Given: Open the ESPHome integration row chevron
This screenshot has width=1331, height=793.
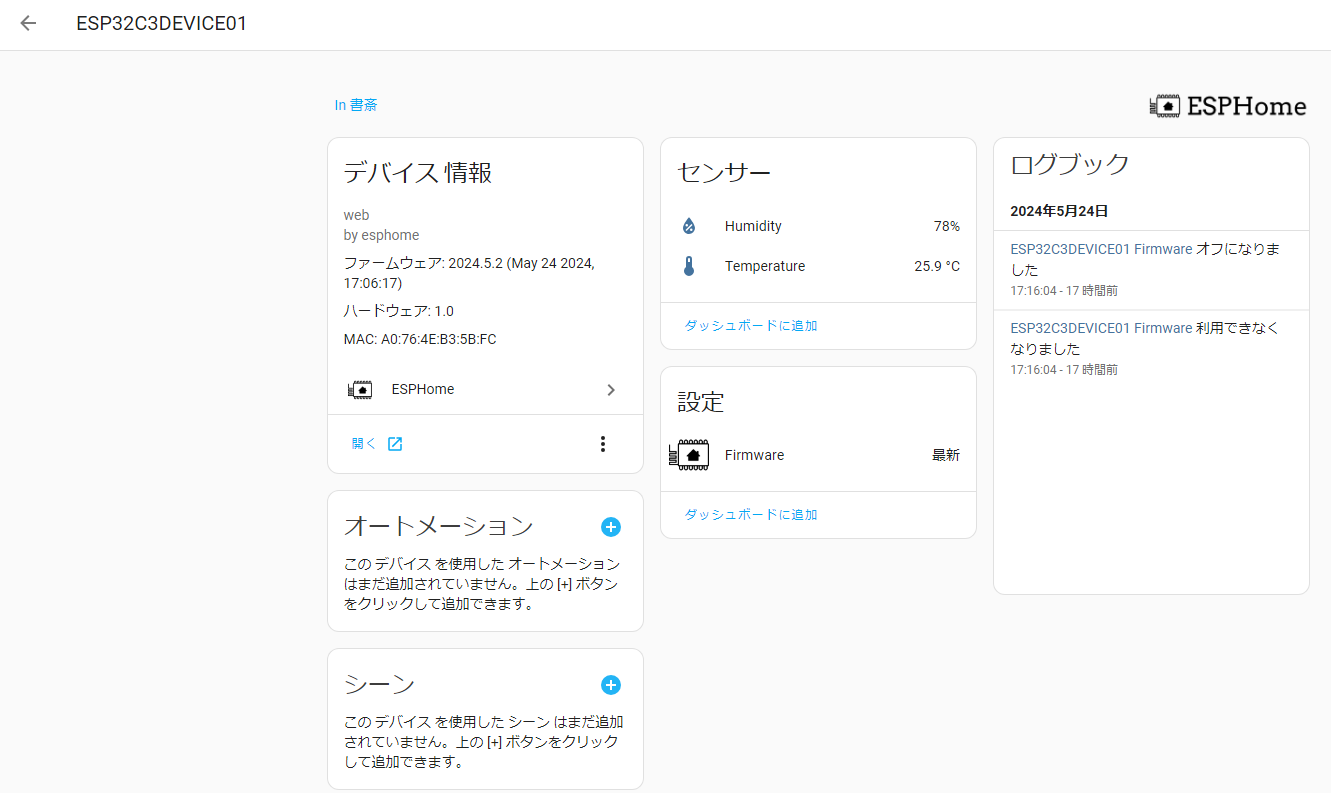Looking at the screenshot, I should (611, 390).
